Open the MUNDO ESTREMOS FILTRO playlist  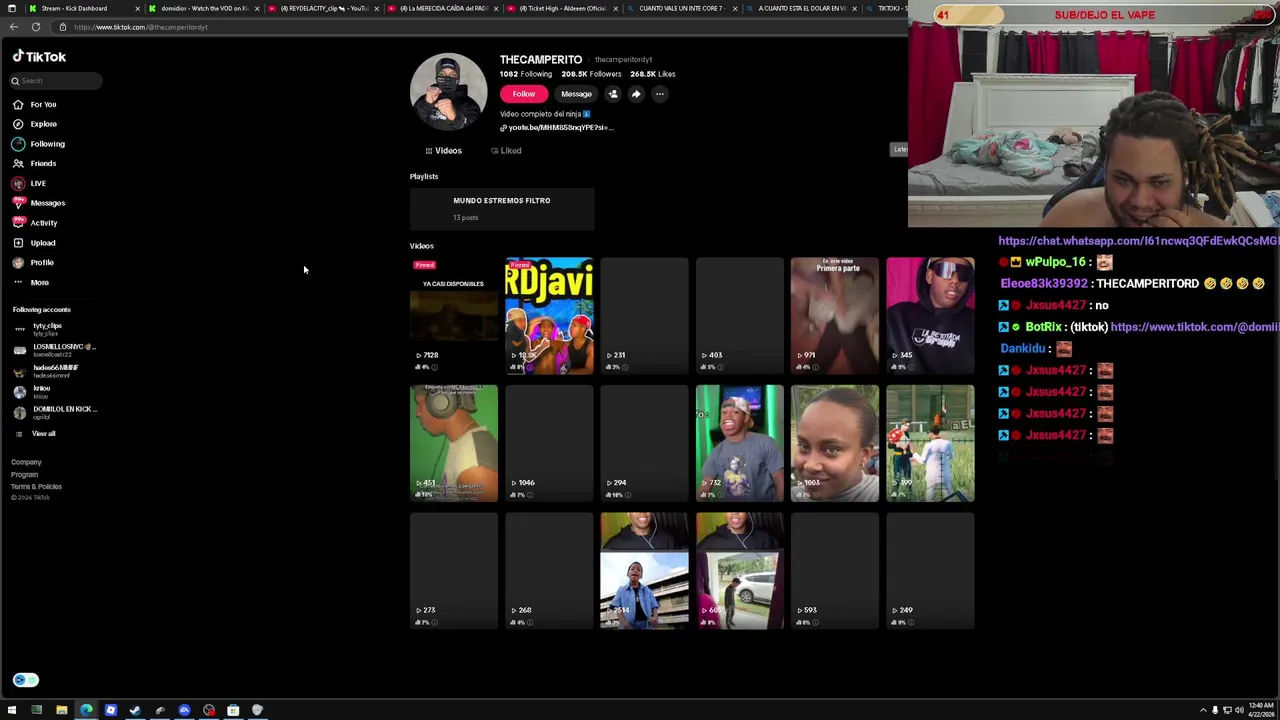[x=502, y=208]
